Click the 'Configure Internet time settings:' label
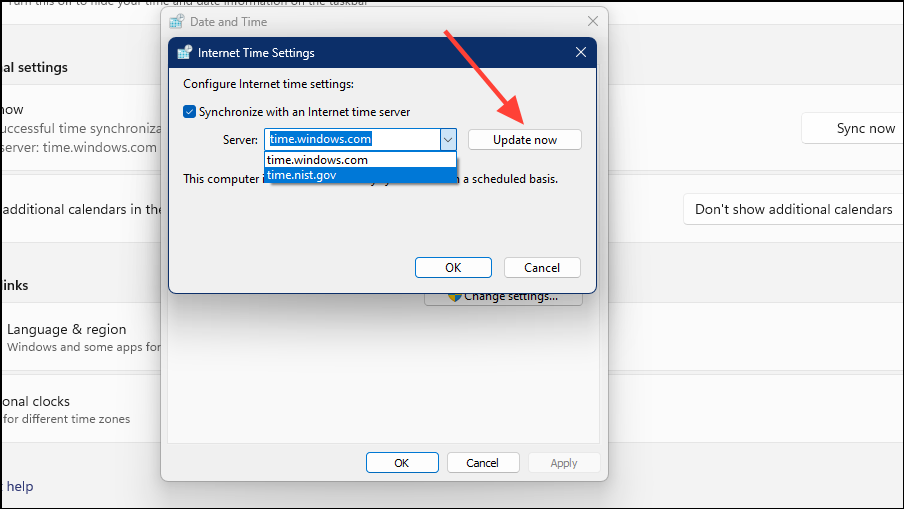 pos(269,84)
